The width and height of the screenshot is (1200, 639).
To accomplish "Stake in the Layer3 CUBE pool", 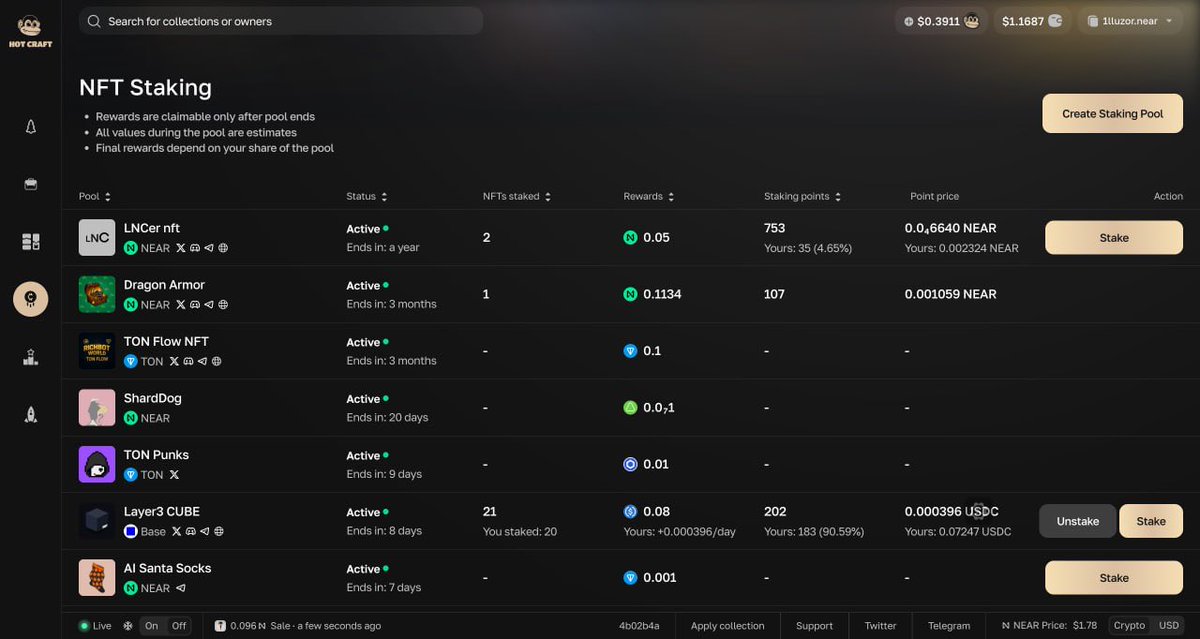I will coord(1151,521).
